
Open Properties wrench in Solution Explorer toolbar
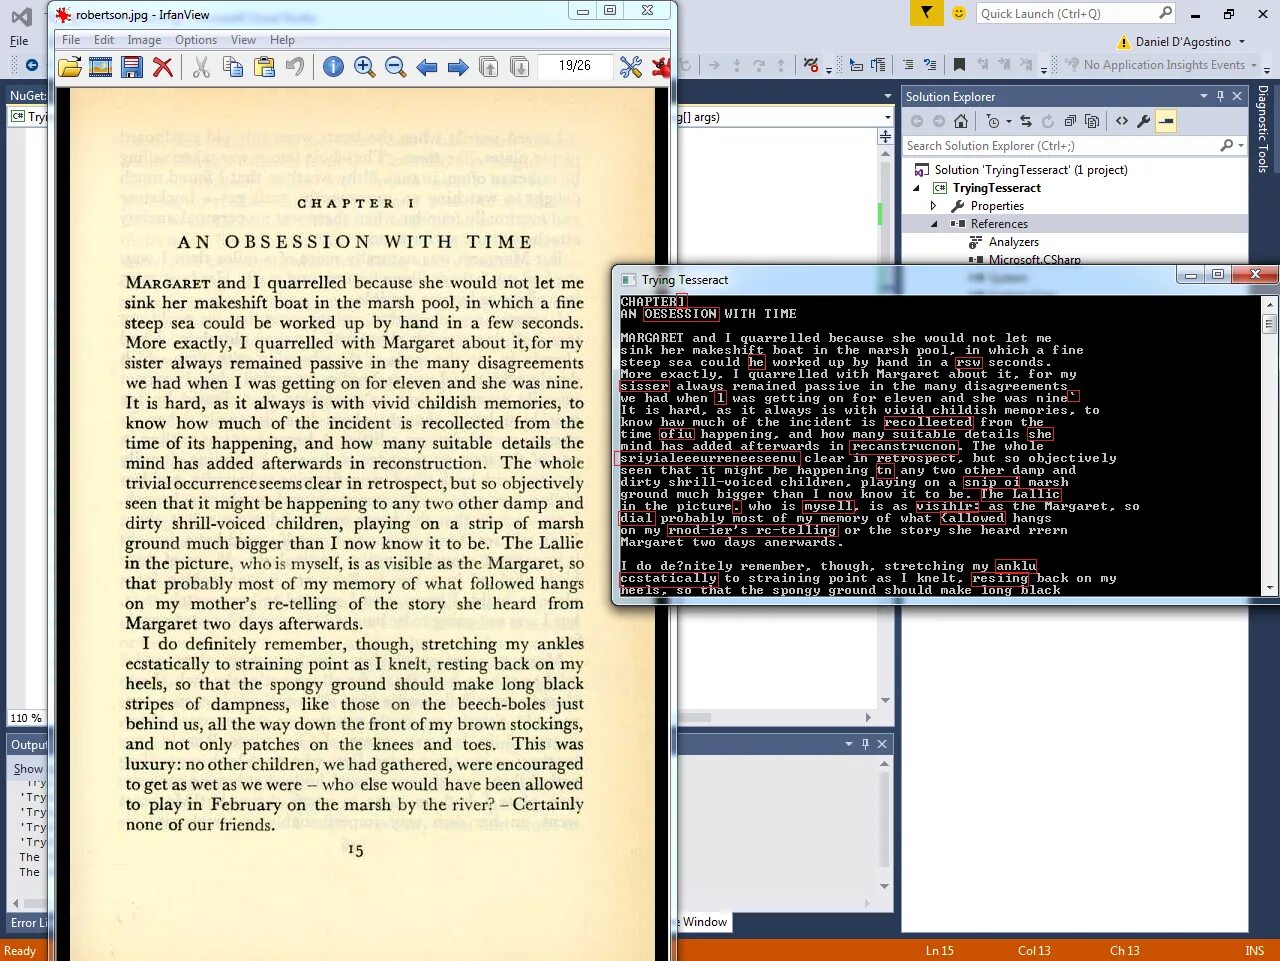pyautogui.click(x=1144, y=121)
